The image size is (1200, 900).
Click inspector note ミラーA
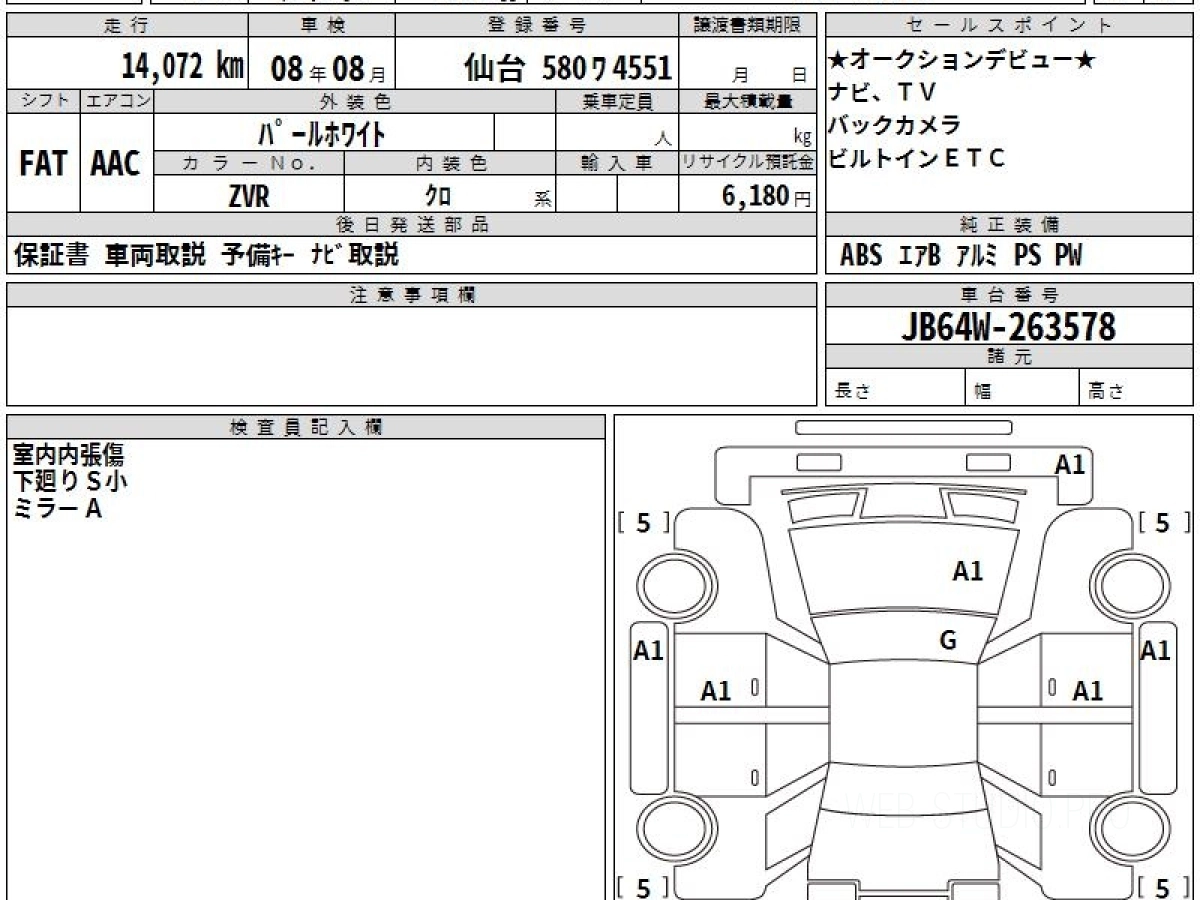[x=57, y=509]
